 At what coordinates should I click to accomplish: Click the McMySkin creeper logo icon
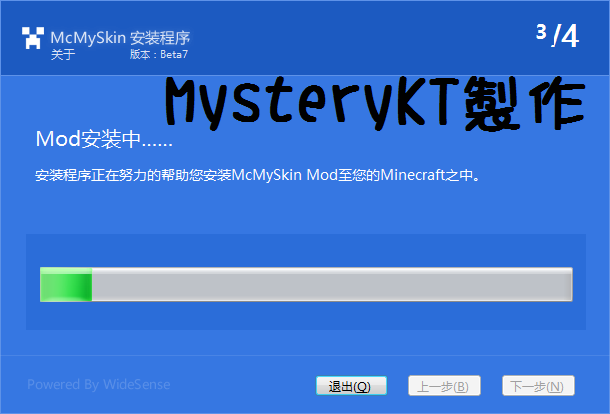(33, 38)
